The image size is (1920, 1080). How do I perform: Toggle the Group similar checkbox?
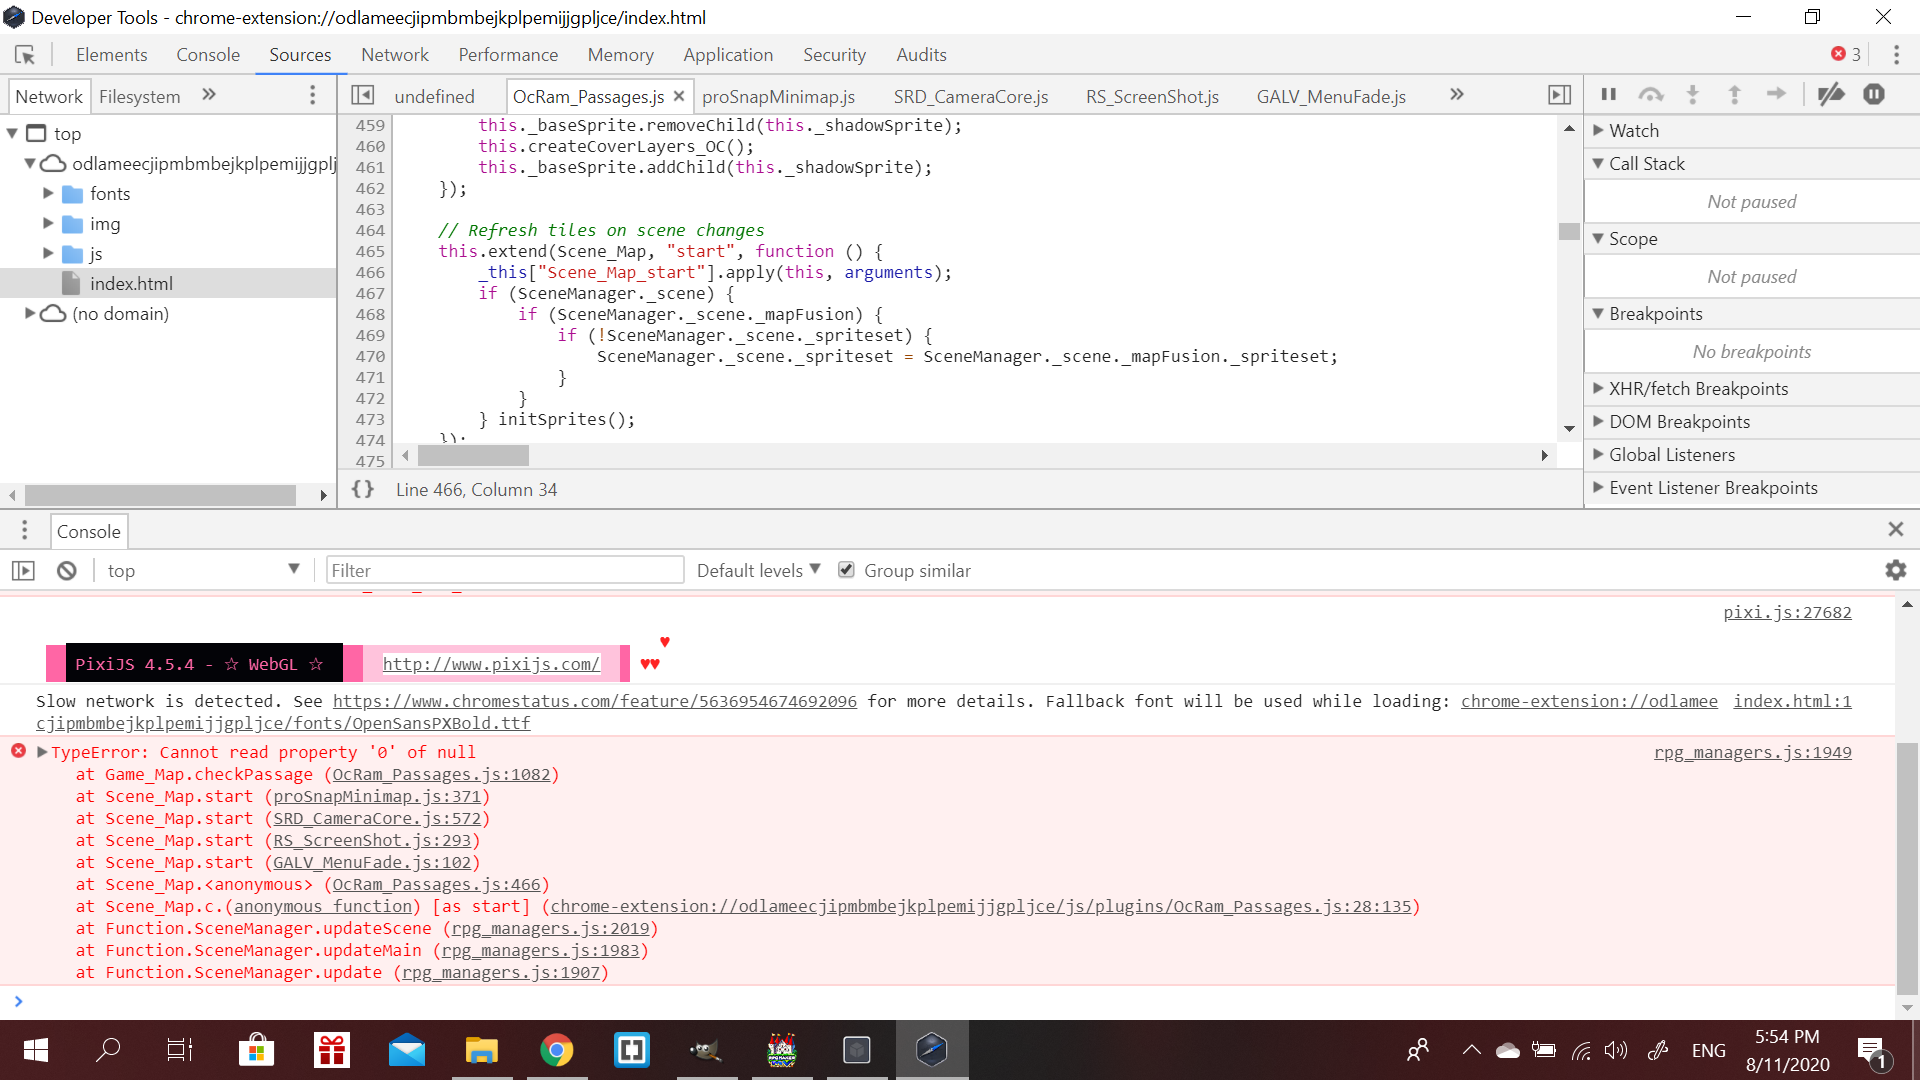pos(846,570)
